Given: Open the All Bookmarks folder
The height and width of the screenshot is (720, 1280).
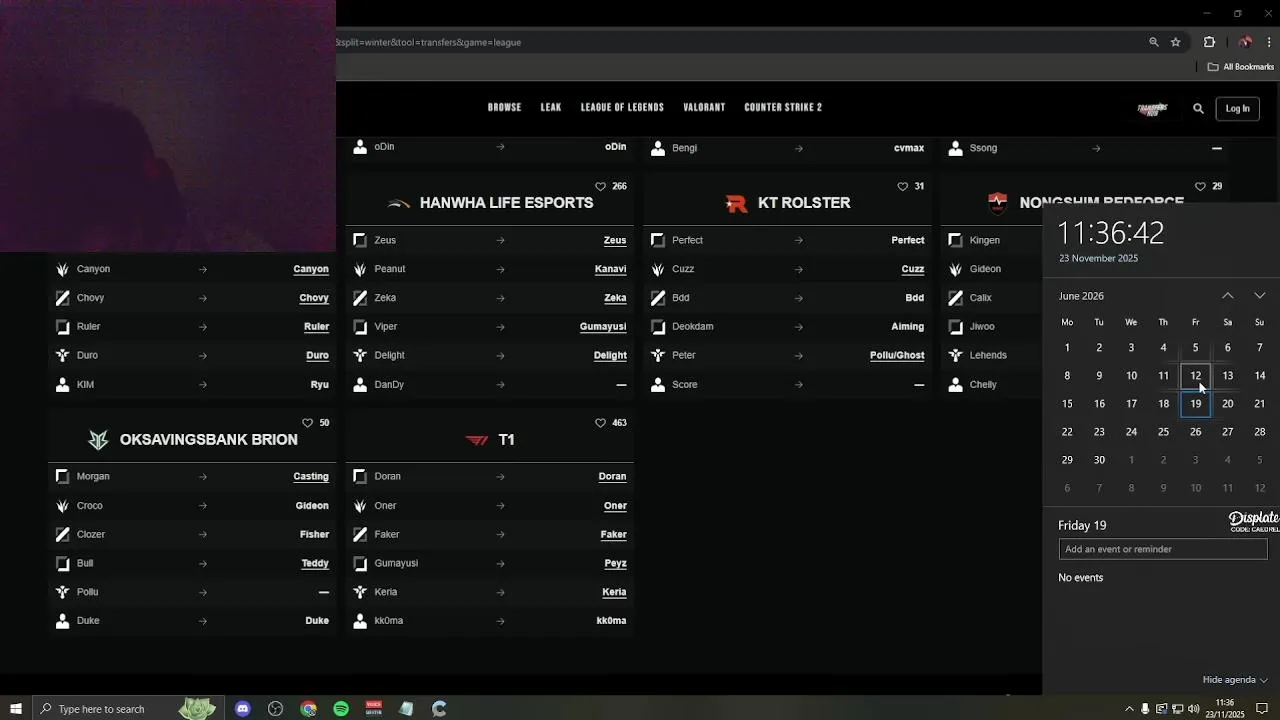Looking at the screenshot, I should [x=1241, y=67].
